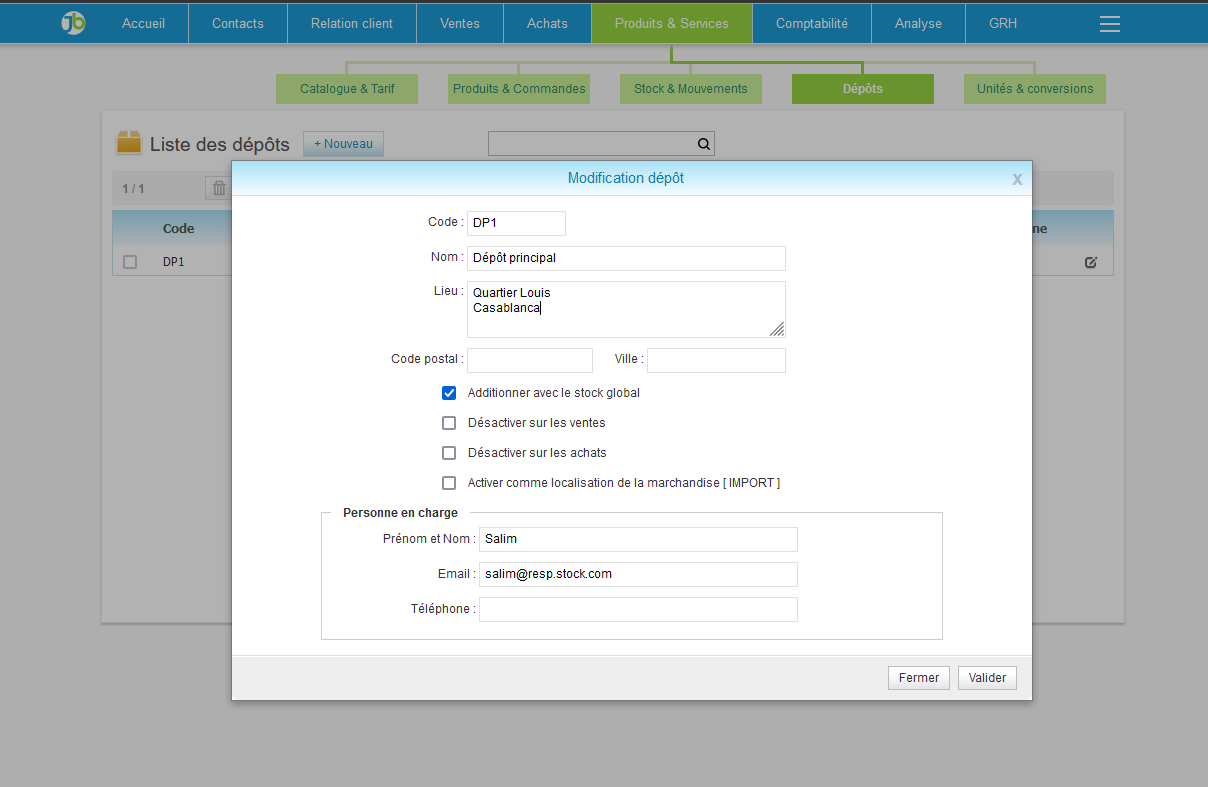
Task: Open the Ventes menu
Action: point(460,23)
